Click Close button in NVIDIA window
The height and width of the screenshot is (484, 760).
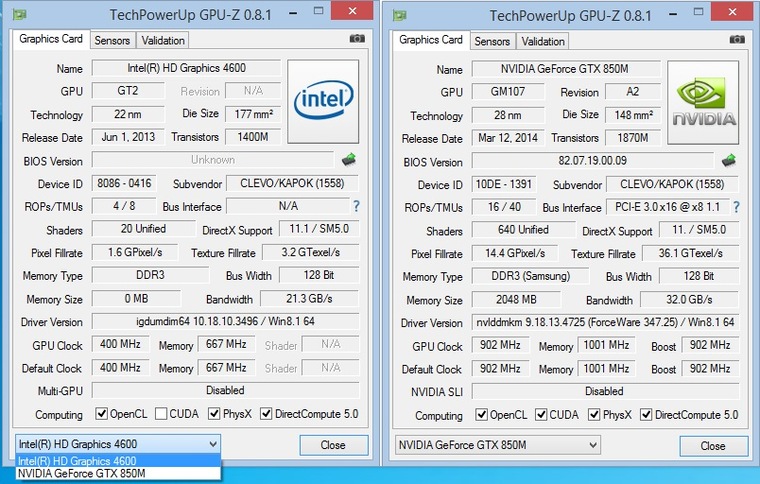713,446
